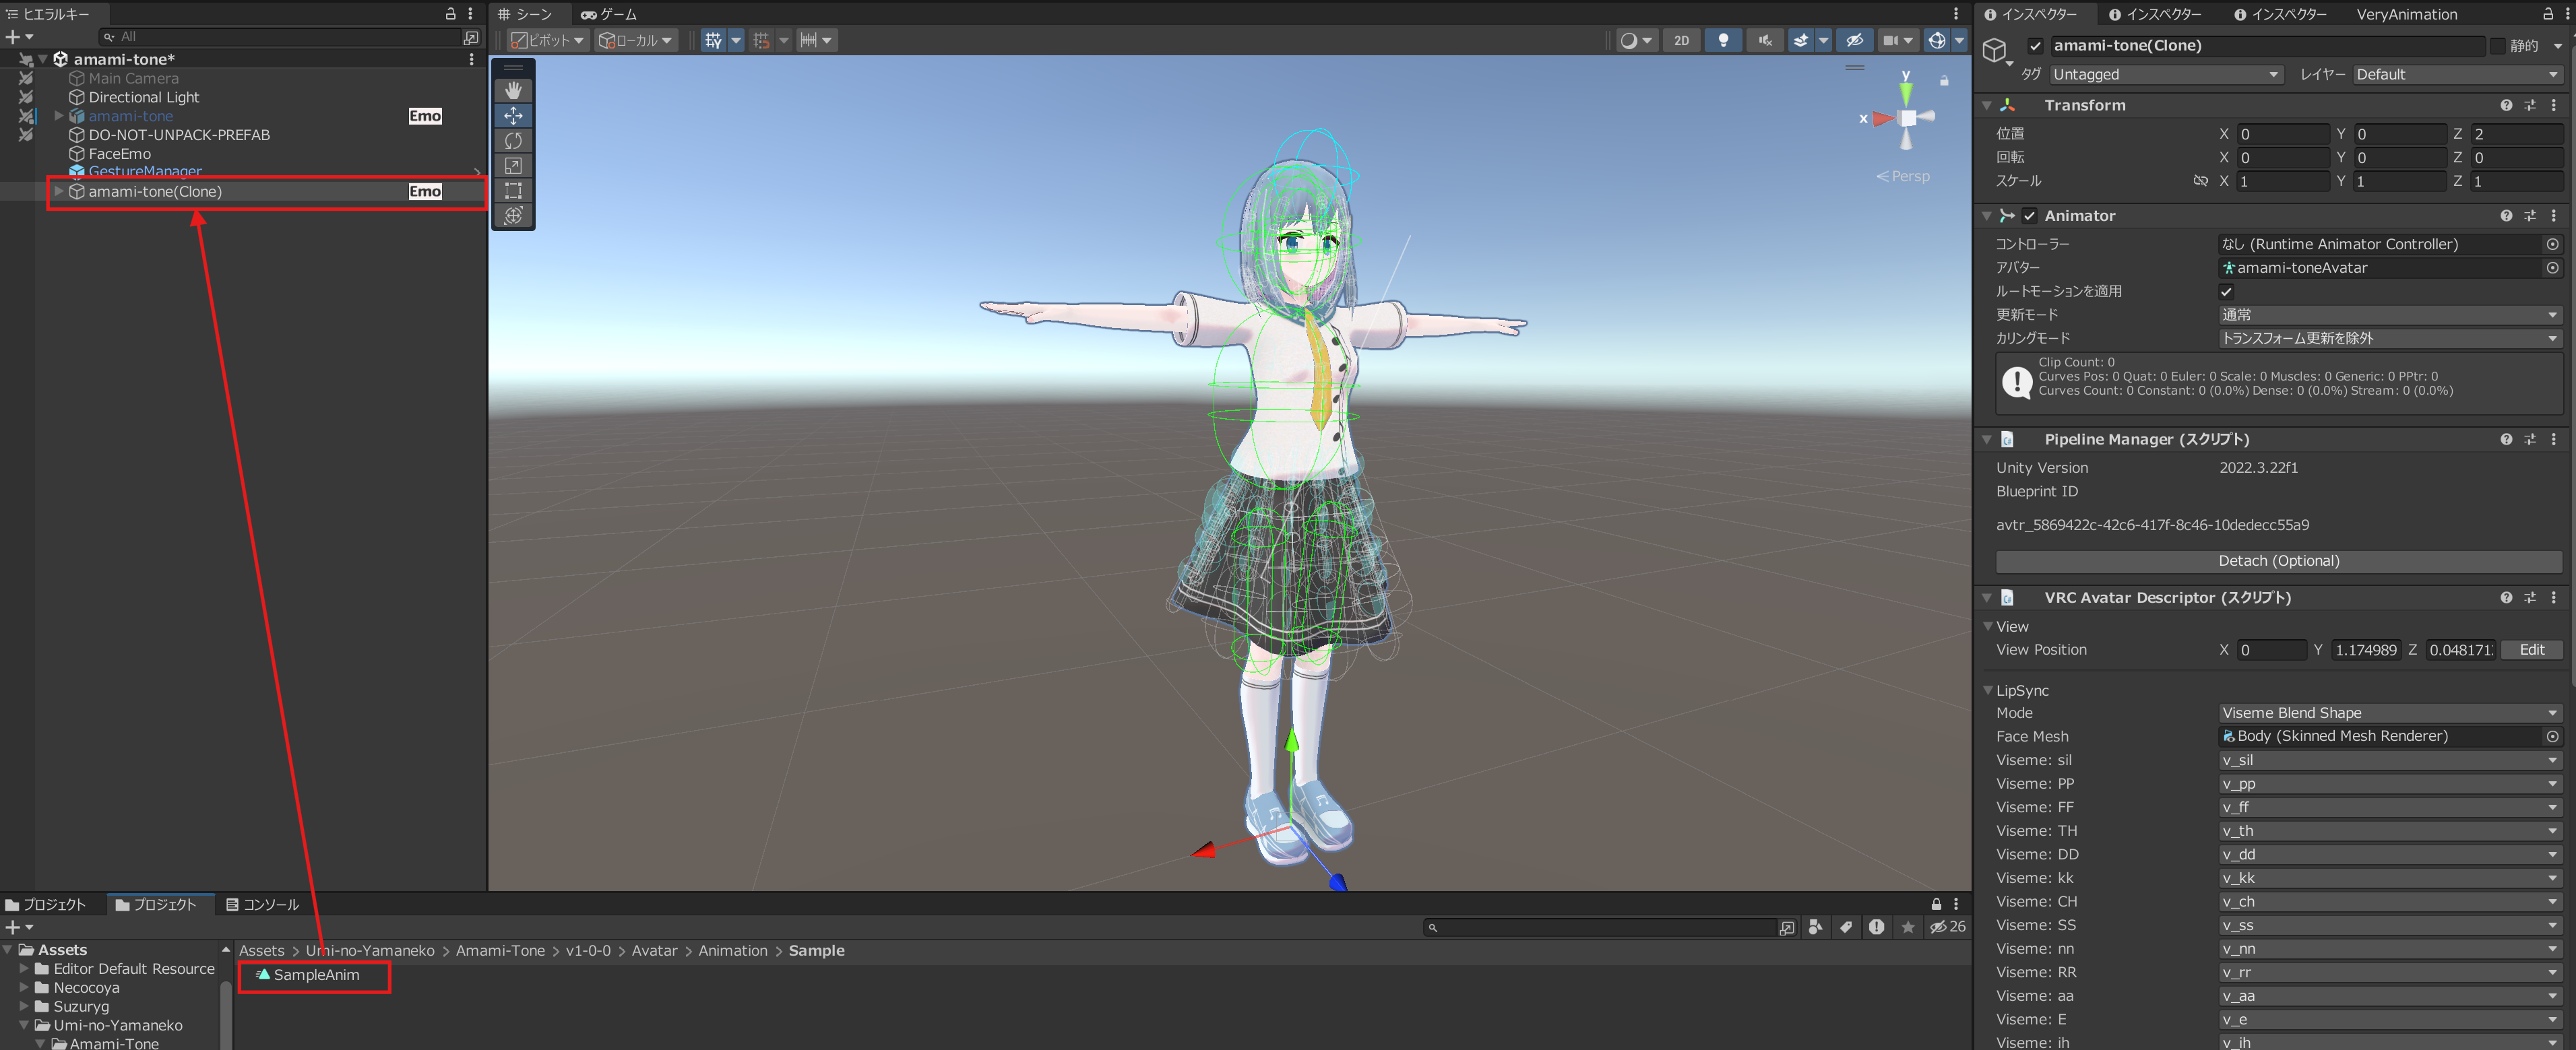Toggle apply root motion checkbox
2576x1050 pixels.
point(2226,292)
